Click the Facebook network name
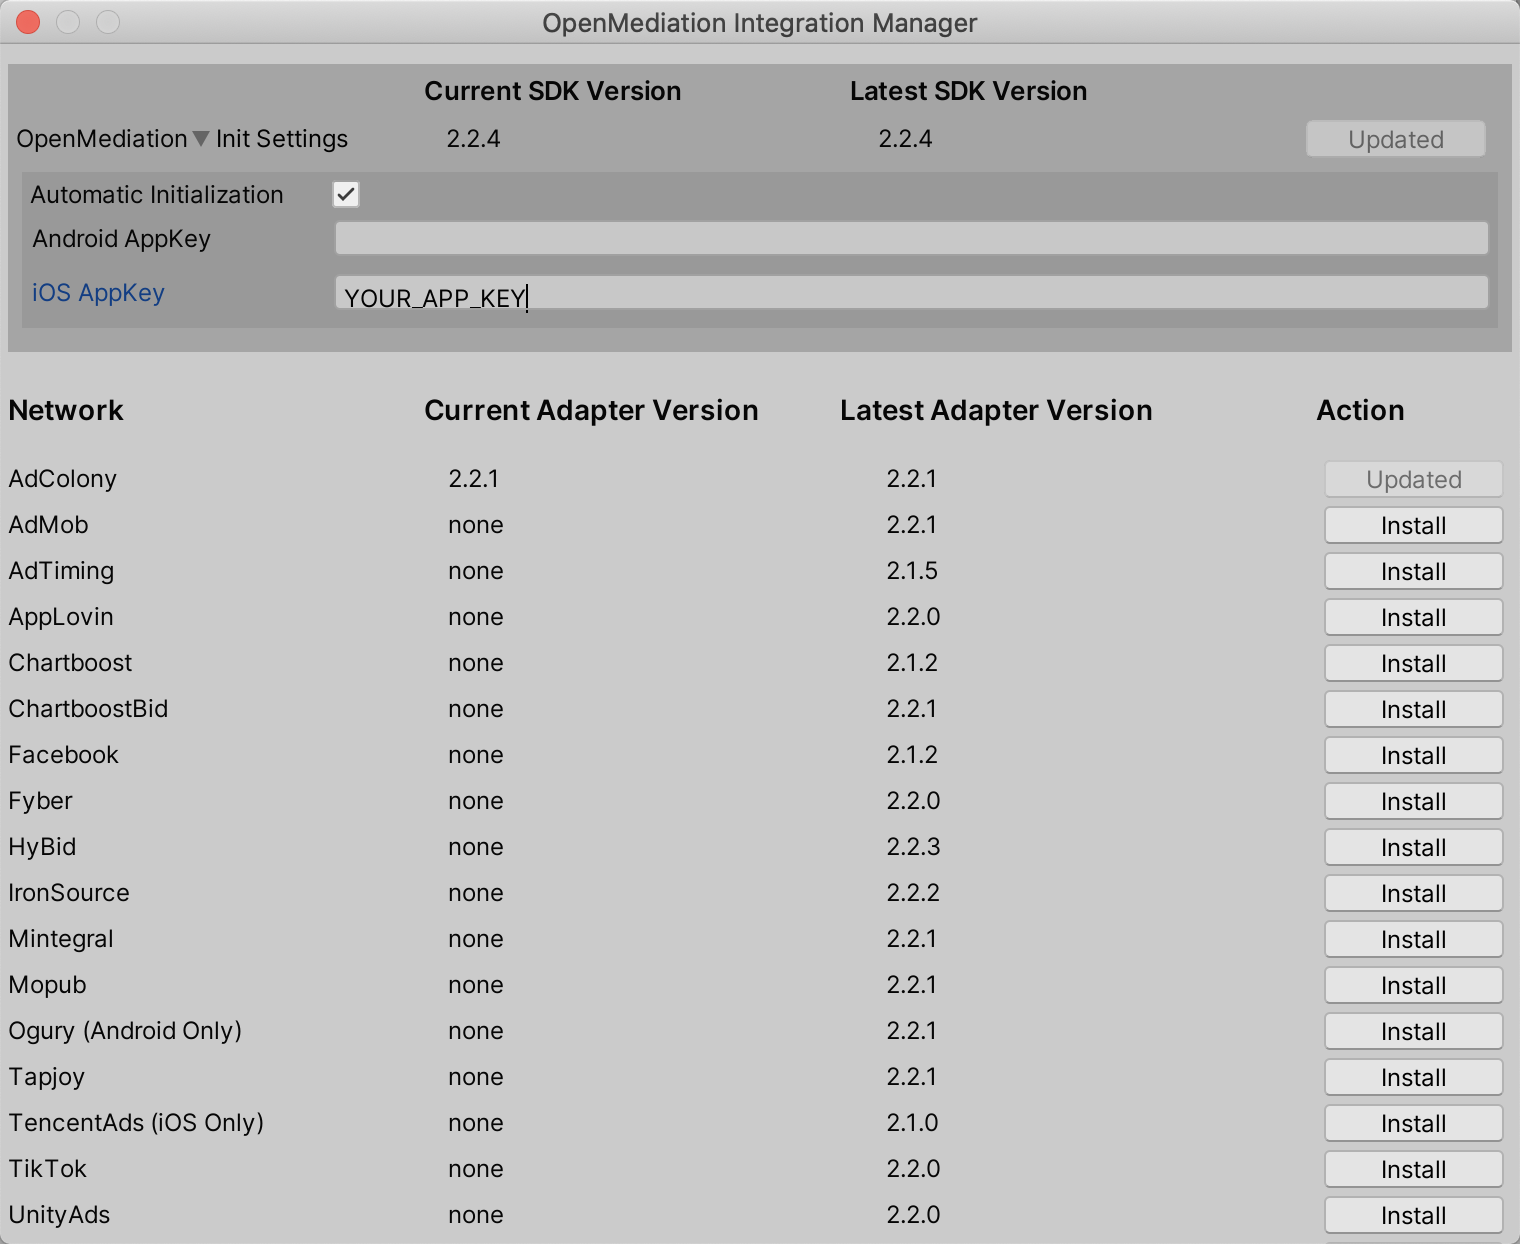This screenshot has width=1520, height=1244. click(64, 755)
